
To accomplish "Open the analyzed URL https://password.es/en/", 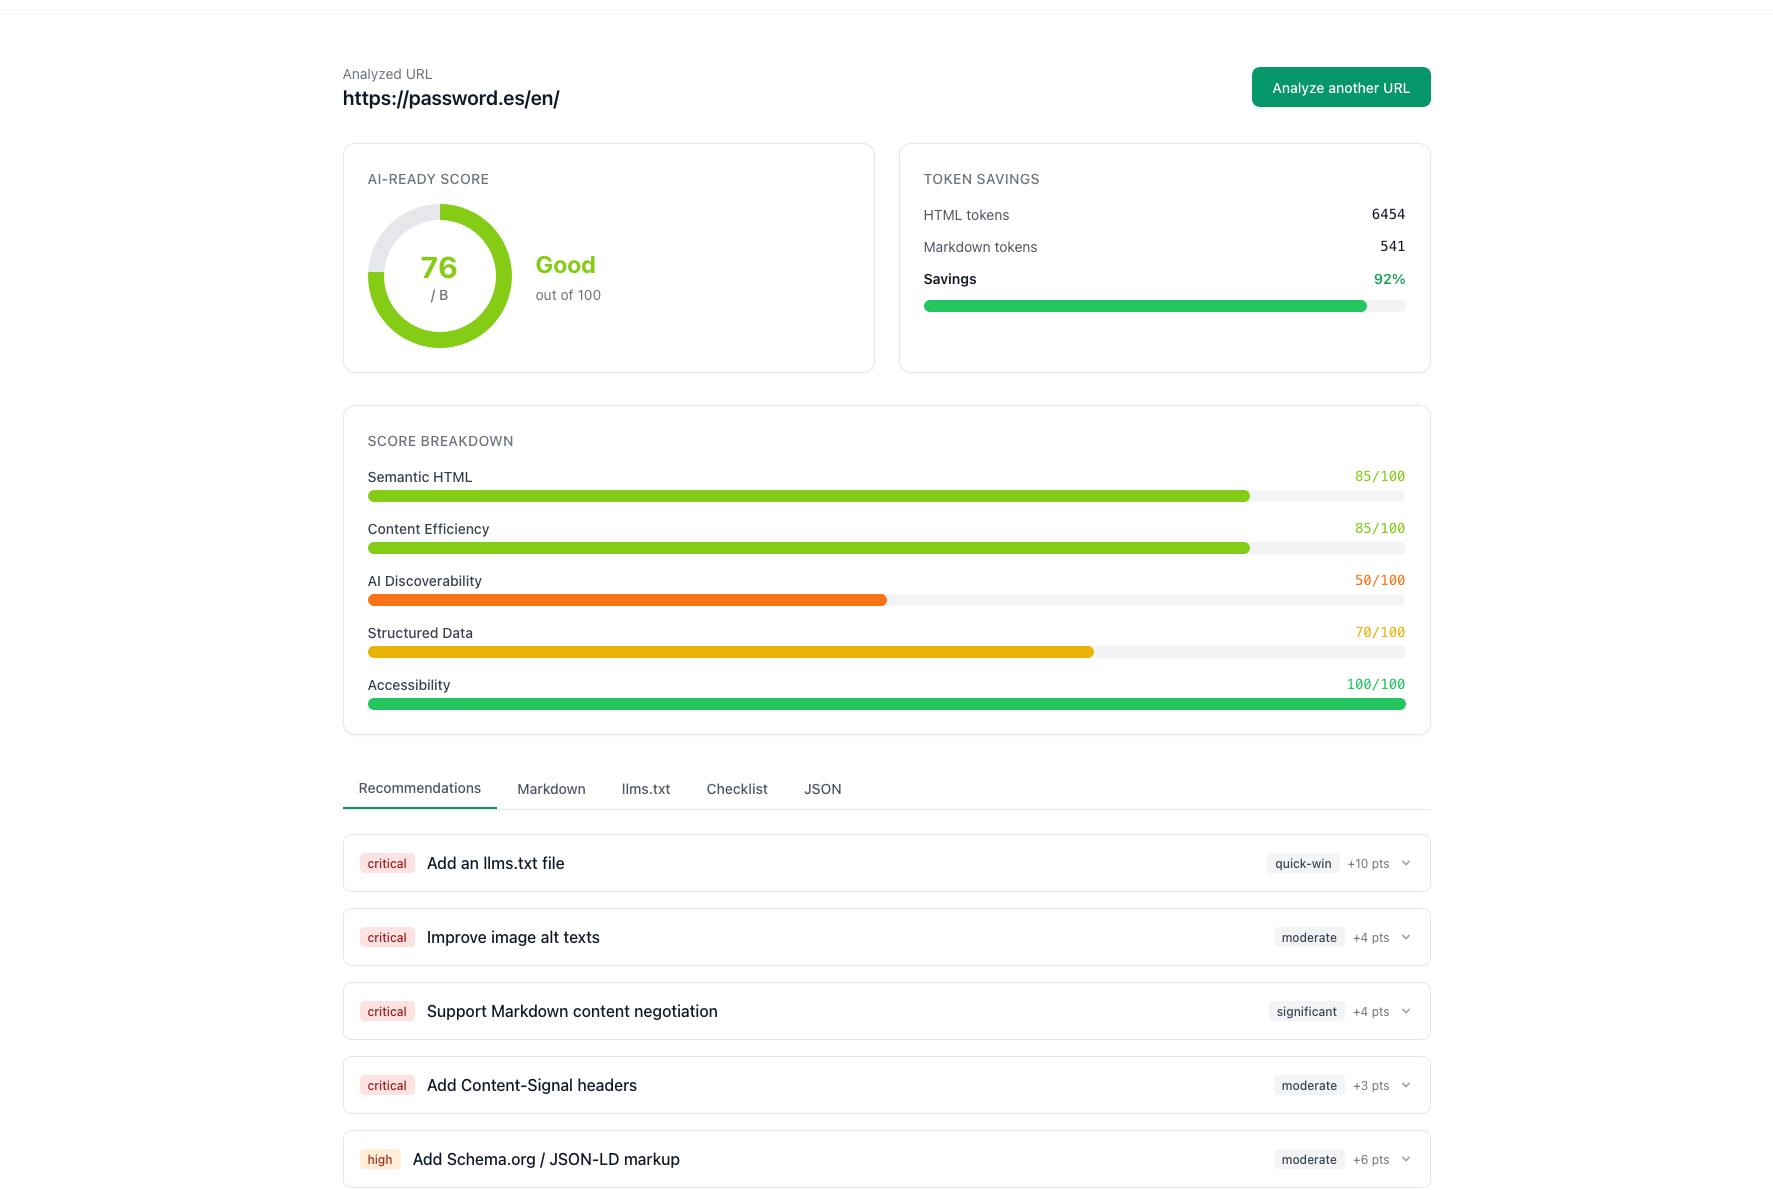I will click(x=451, y=98).
